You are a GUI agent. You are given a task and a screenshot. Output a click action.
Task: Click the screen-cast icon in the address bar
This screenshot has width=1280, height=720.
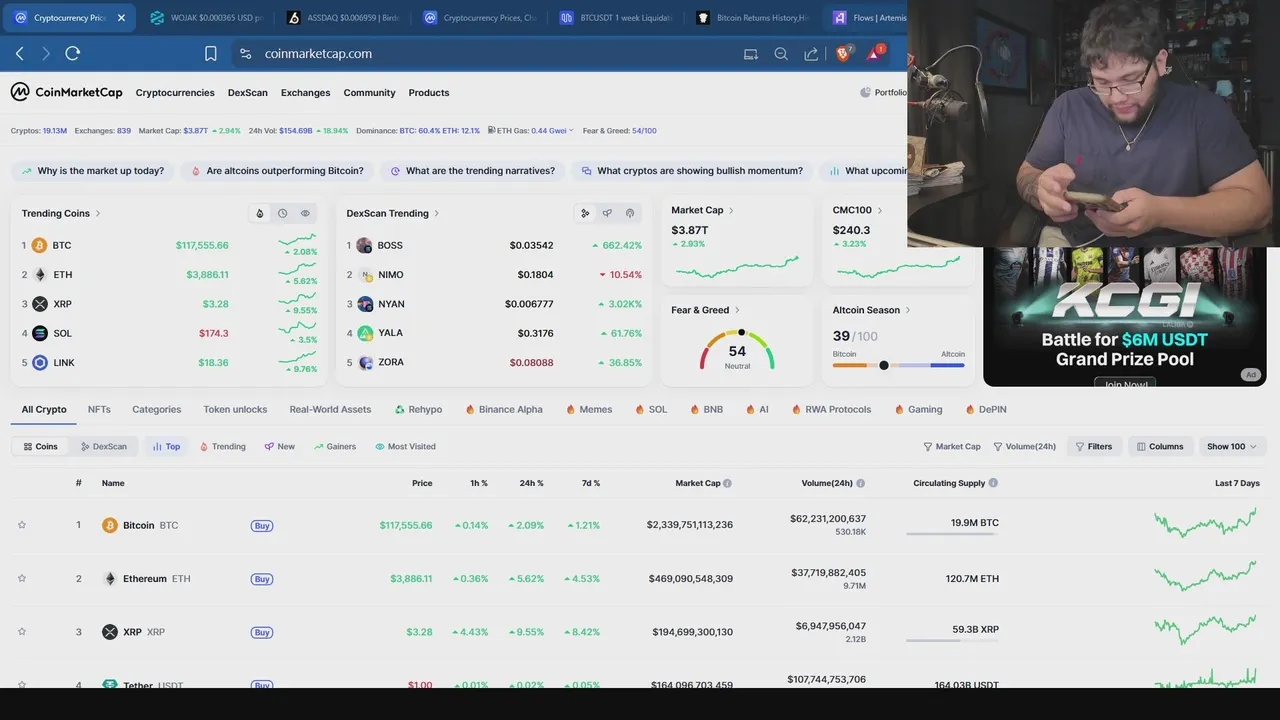click(751, 54)
